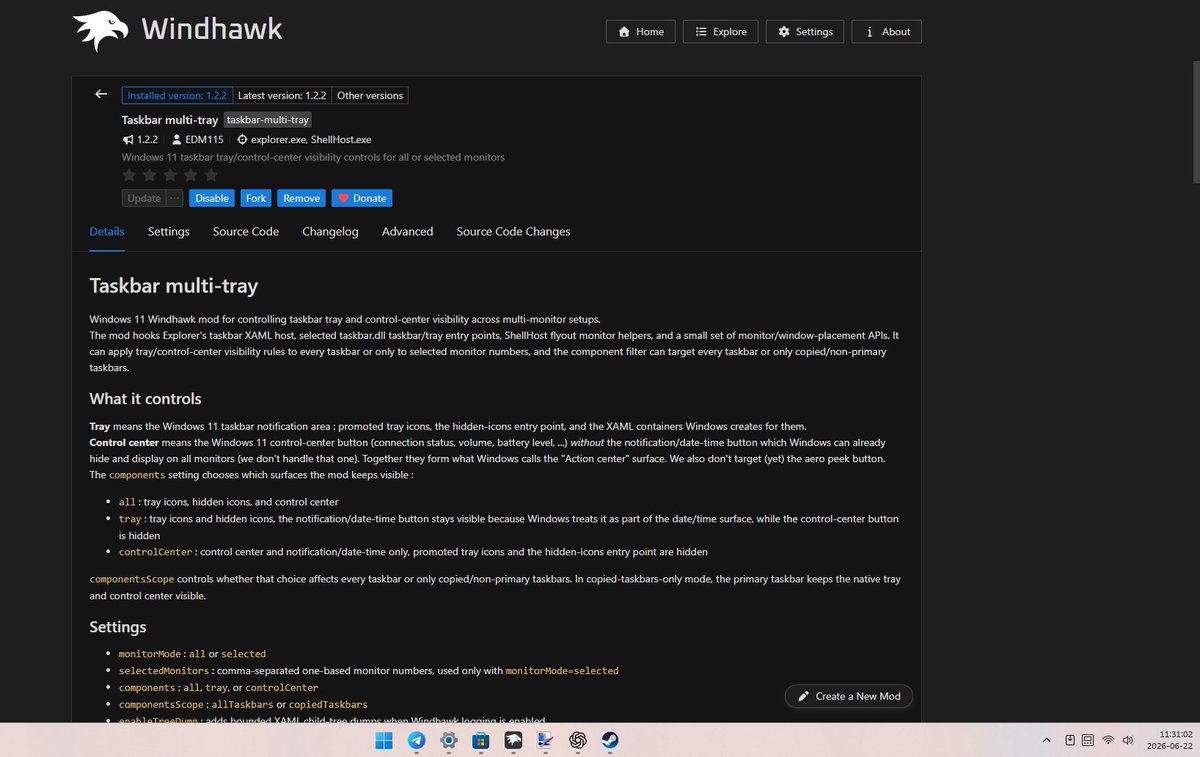Open Windhawk Settings from top bar
This screenshot has width=1200, height=757.
(805, 31)
